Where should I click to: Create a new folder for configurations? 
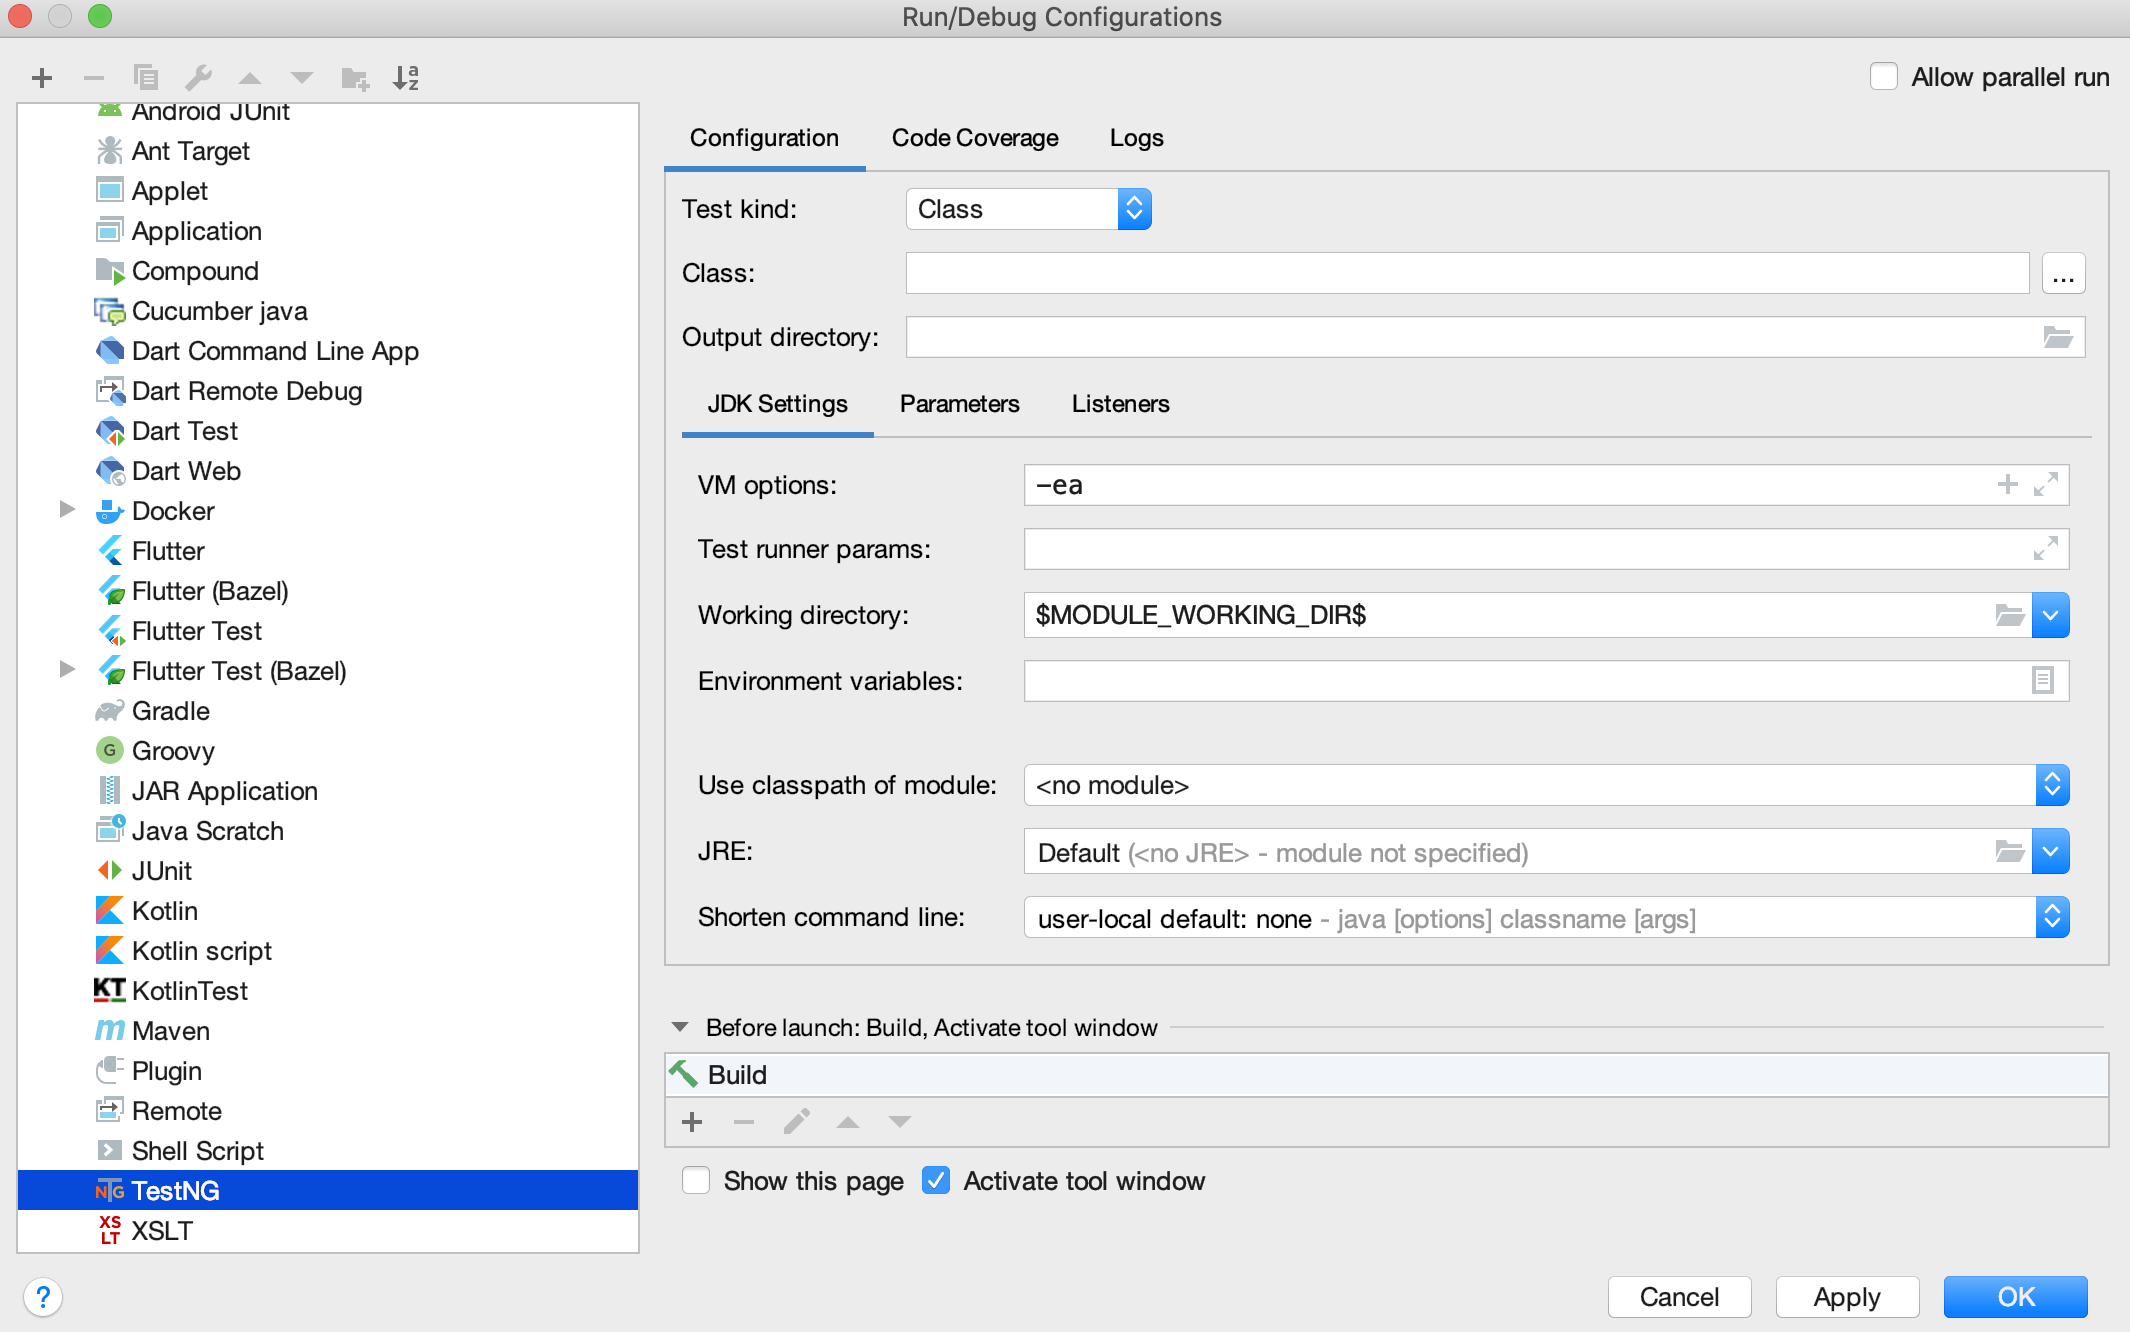[352, 77]
